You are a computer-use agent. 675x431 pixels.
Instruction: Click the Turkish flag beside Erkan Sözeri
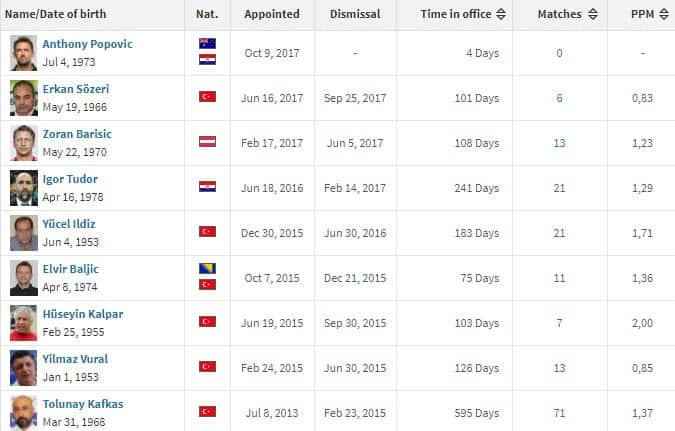coord(207,97)
